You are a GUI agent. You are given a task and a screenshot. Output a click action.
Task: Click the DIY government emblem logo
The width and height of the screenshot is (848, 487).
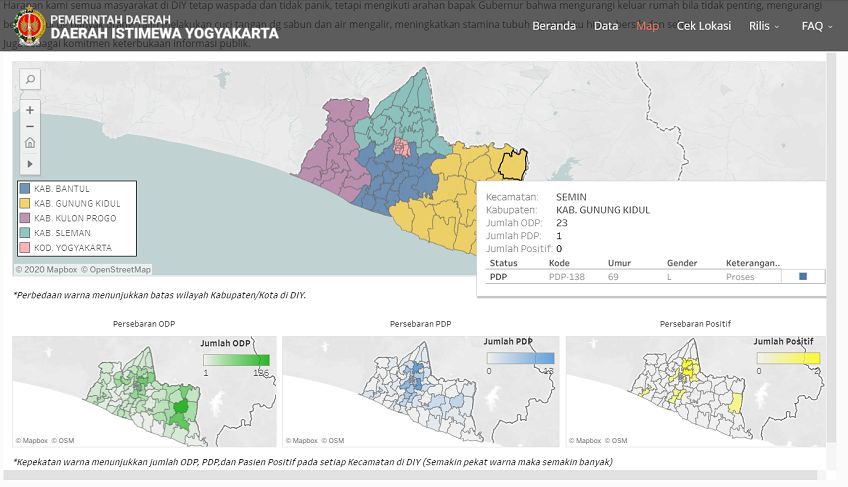pos(30,26)
